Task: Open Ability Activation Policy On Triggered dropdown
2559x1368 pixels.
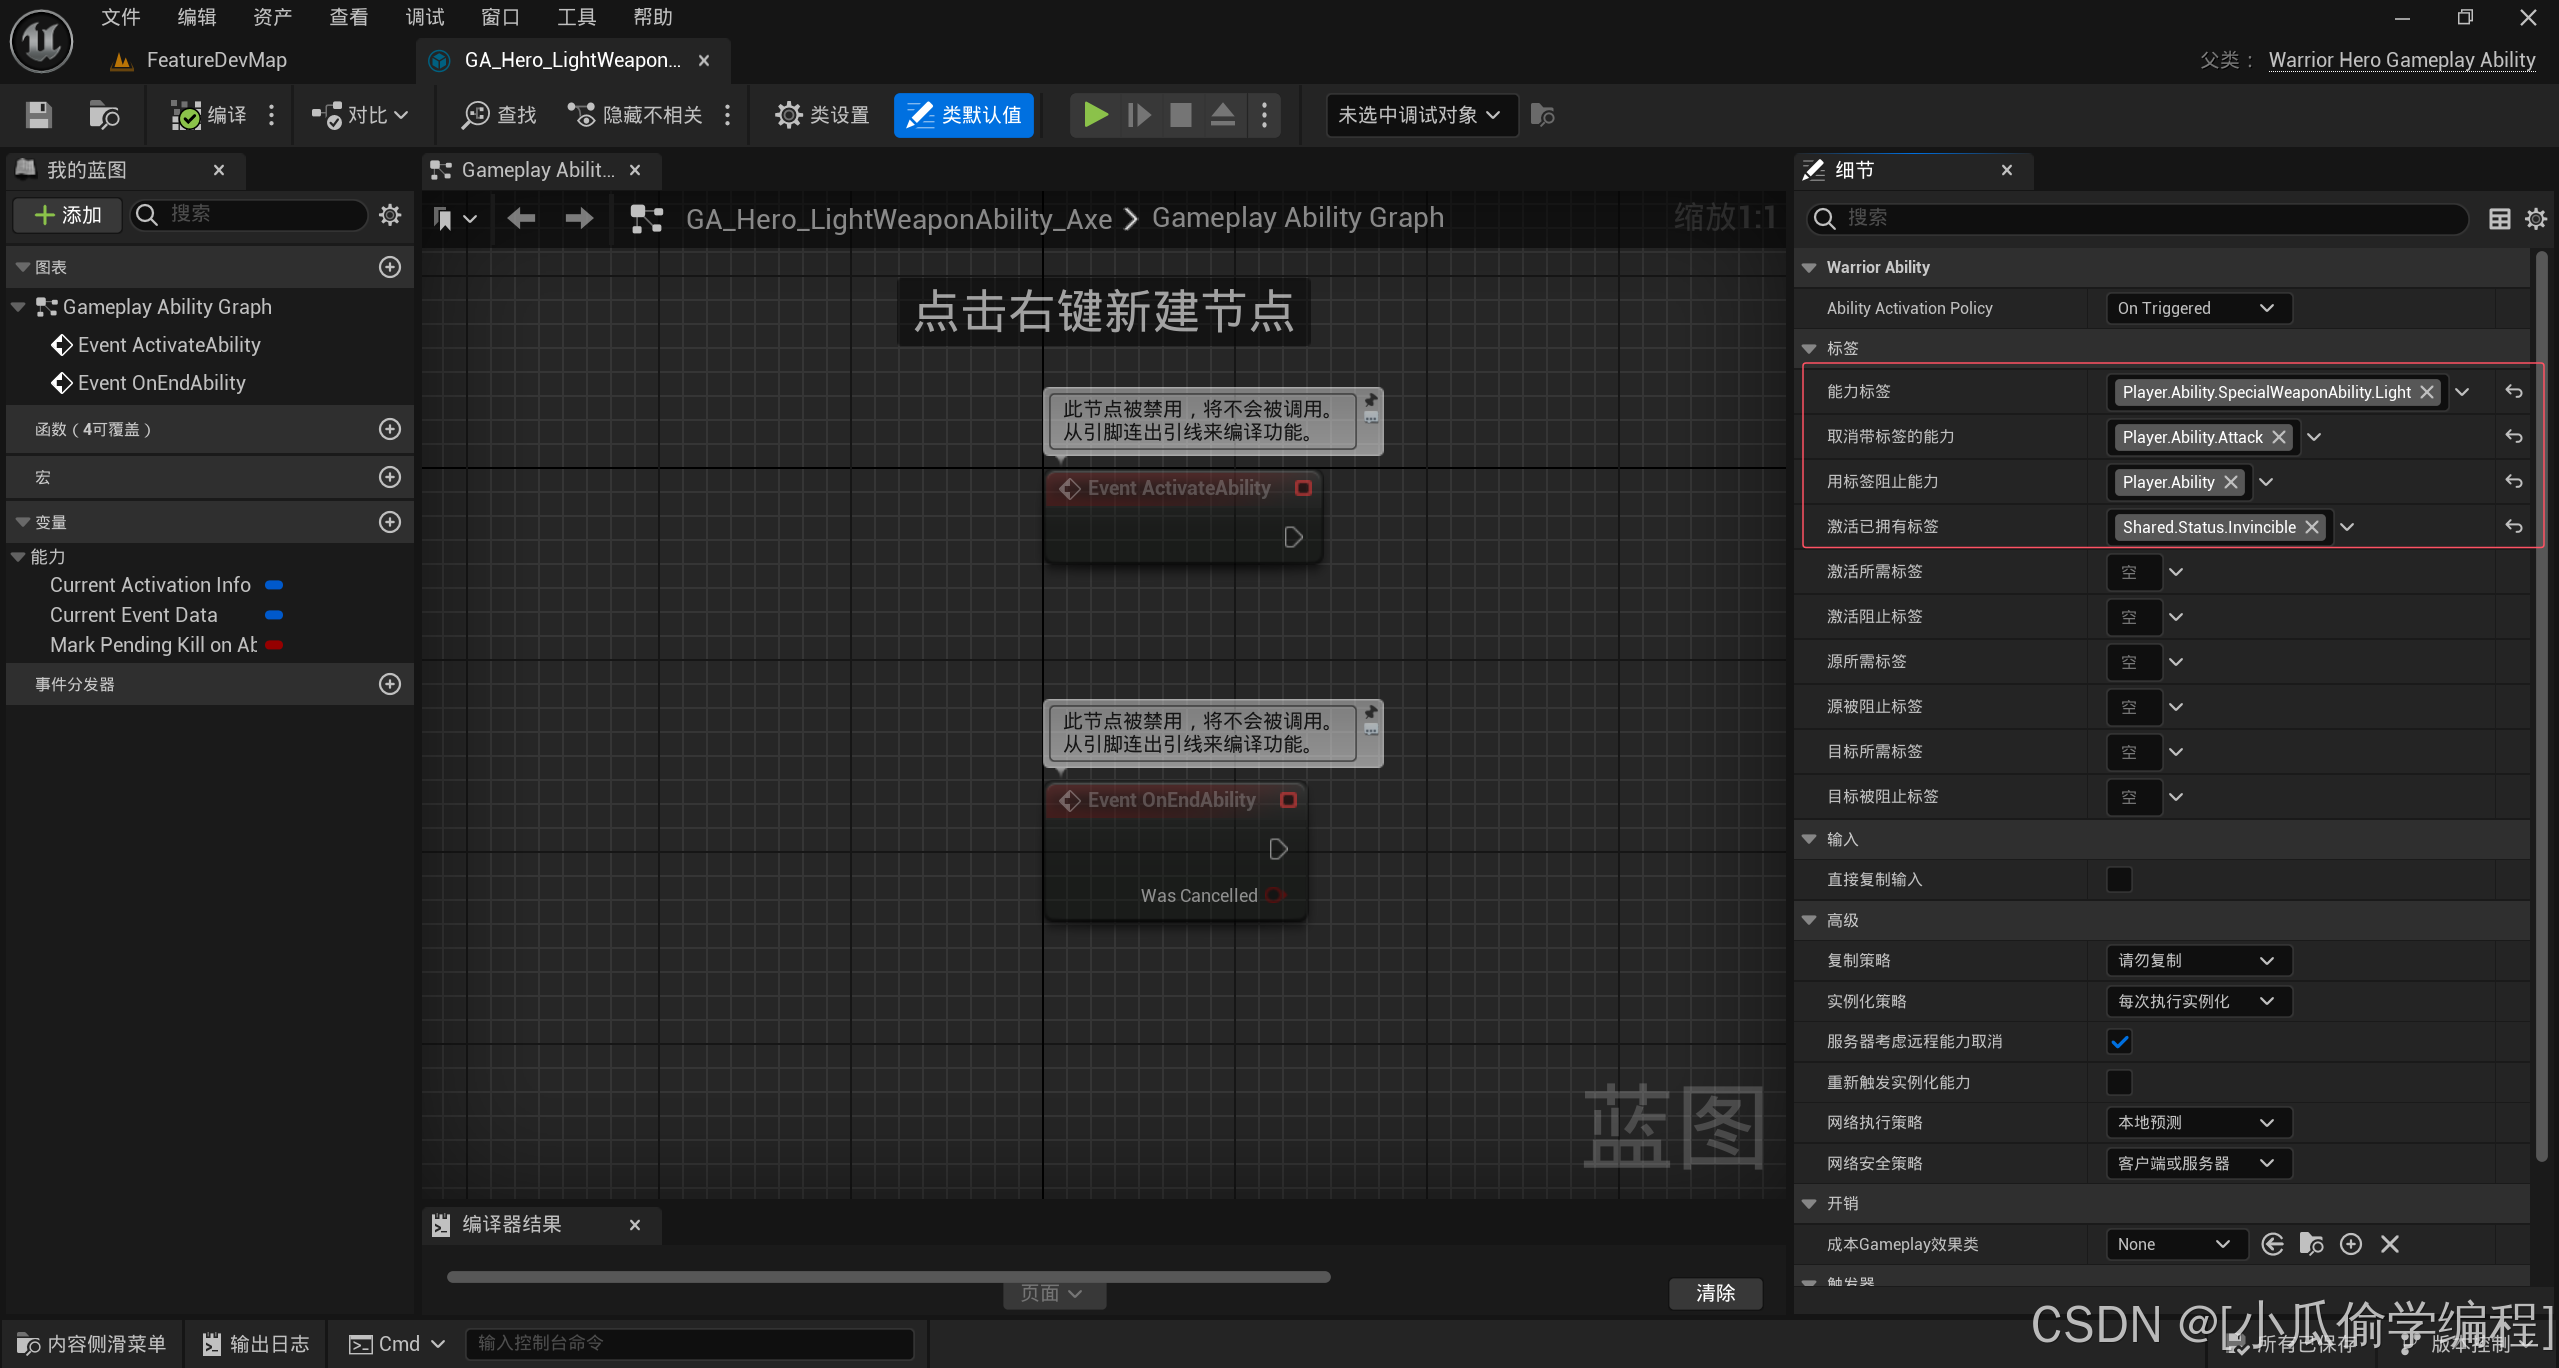Action: (2198, 308)
